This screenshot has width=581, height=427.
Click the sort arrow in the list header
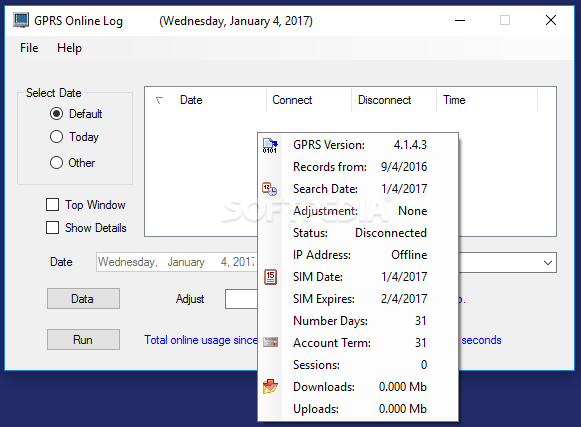tap(159, 100)
